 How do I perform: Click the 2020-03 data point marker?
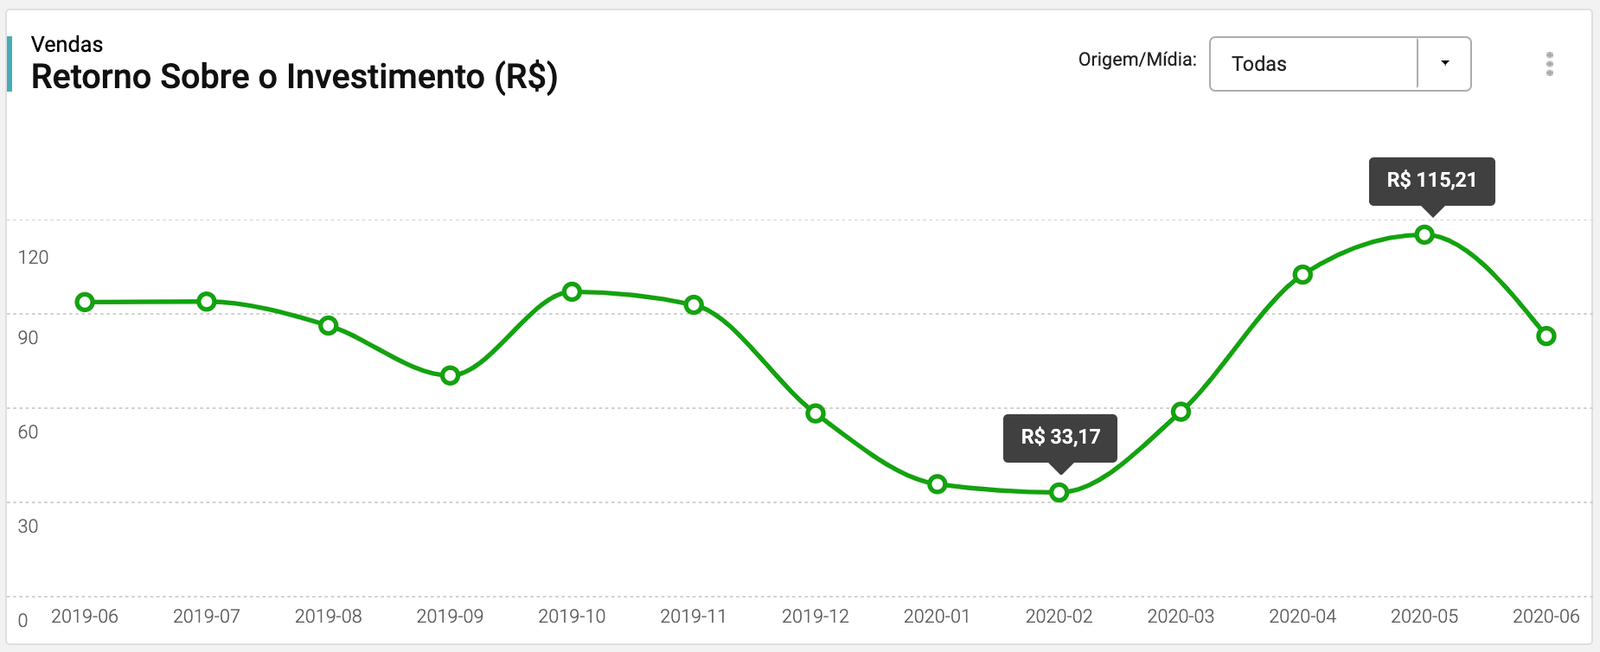pyautogui.click(x=1181, y=411)
